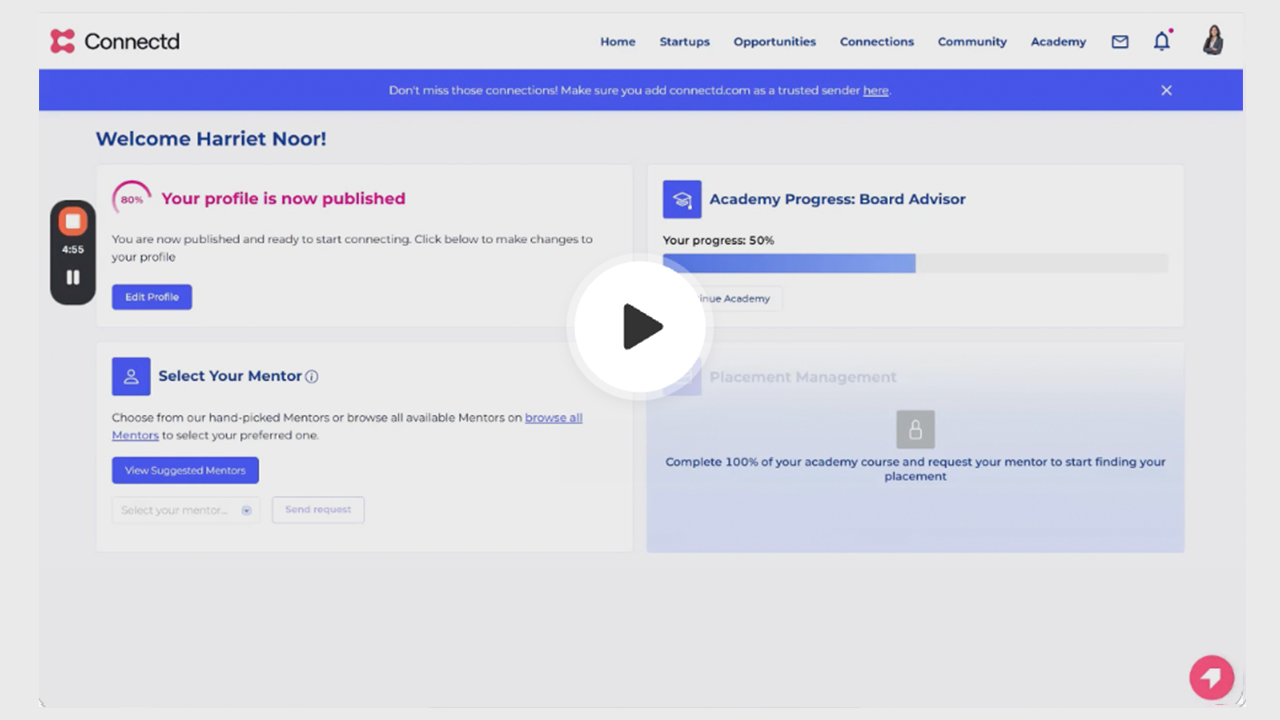
Task: Open the Opportunities menu item
Action: pos(775,42)
